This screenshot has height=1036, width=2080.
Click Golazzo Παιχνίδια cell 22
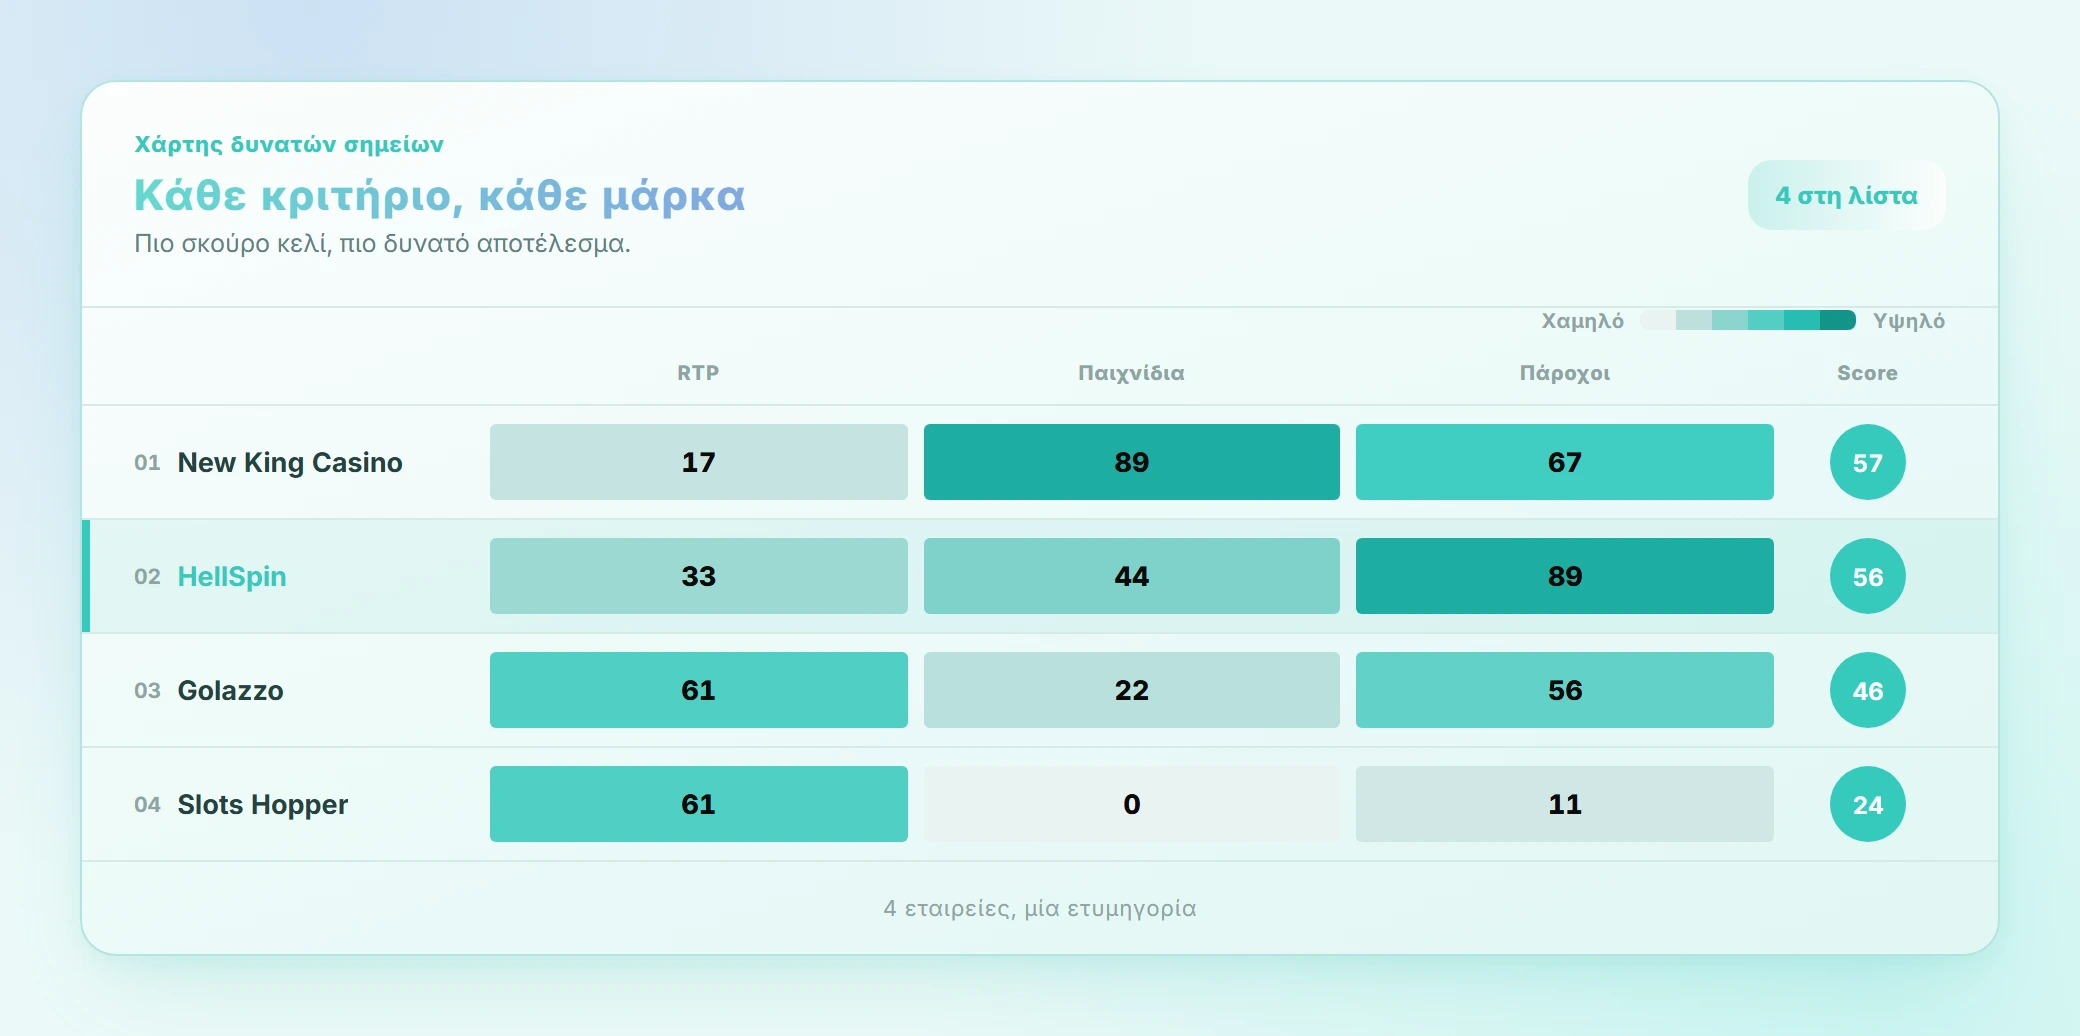[x=1132, y=690]
